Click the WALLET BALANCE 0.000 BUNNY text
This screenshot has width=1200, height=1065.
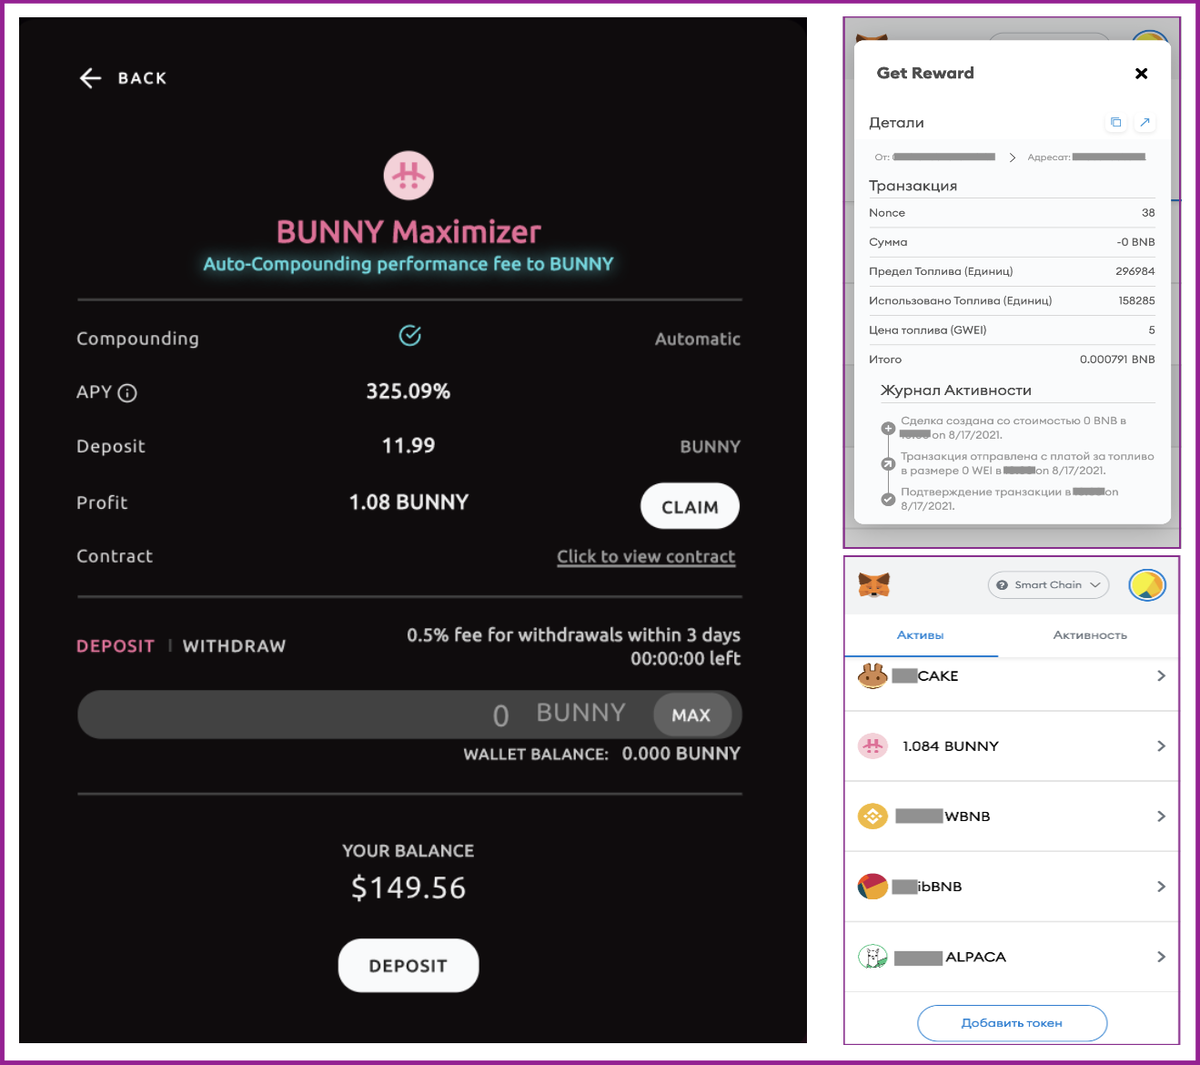coord(602,754)
